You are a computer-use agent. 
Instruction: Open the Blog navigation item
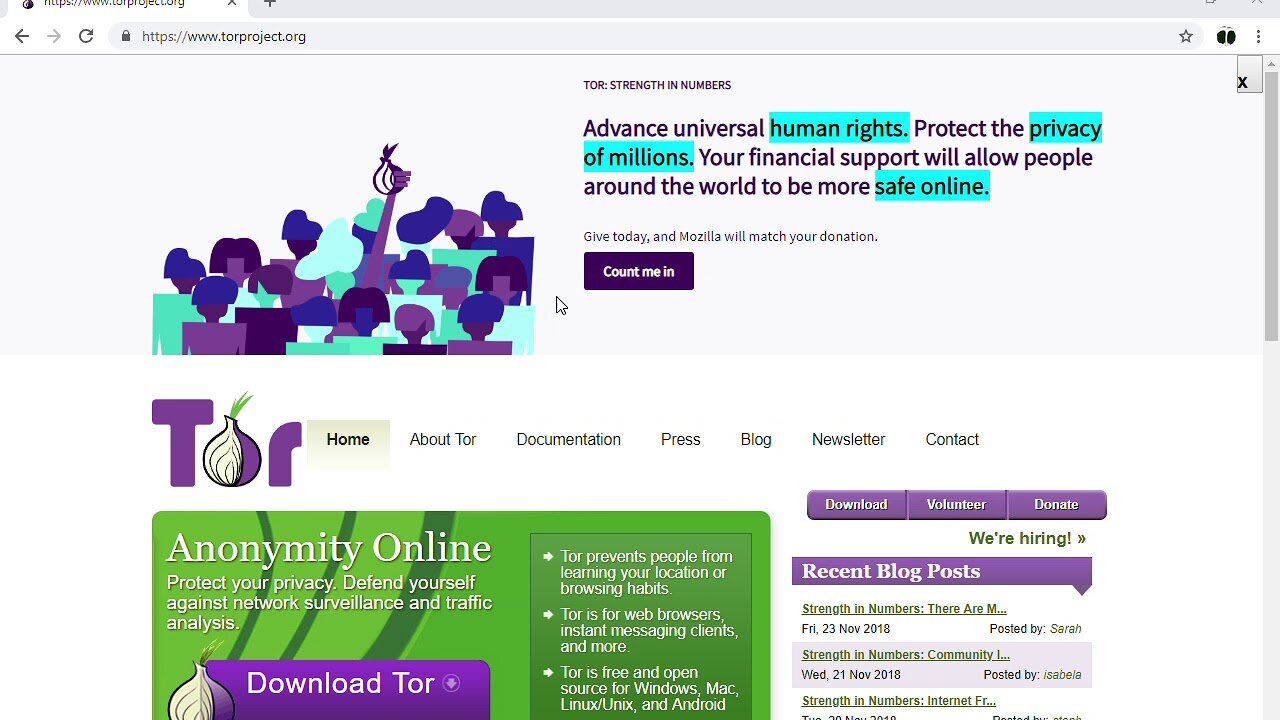[756, 439]
